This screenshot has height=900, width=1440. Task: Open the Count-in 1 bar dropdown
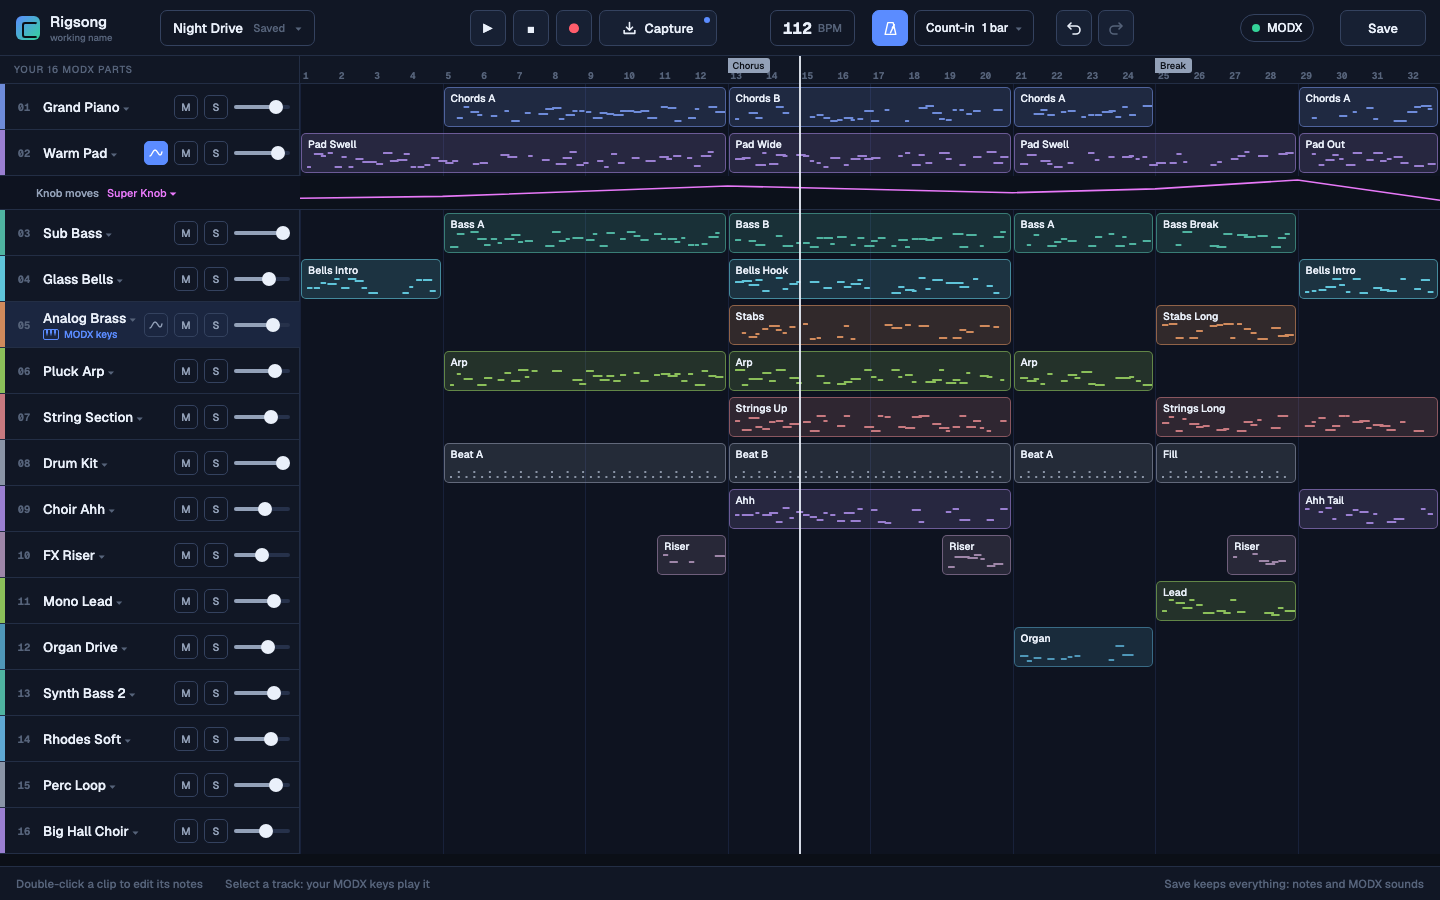coord(974,28)
